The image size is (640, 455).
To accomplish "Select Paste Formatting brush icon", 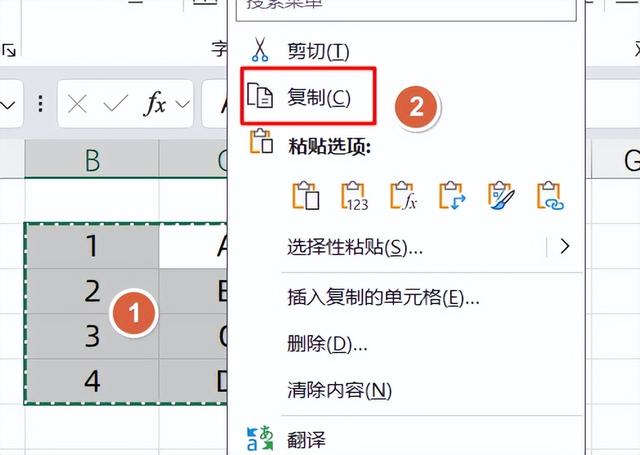I will 501,196.
